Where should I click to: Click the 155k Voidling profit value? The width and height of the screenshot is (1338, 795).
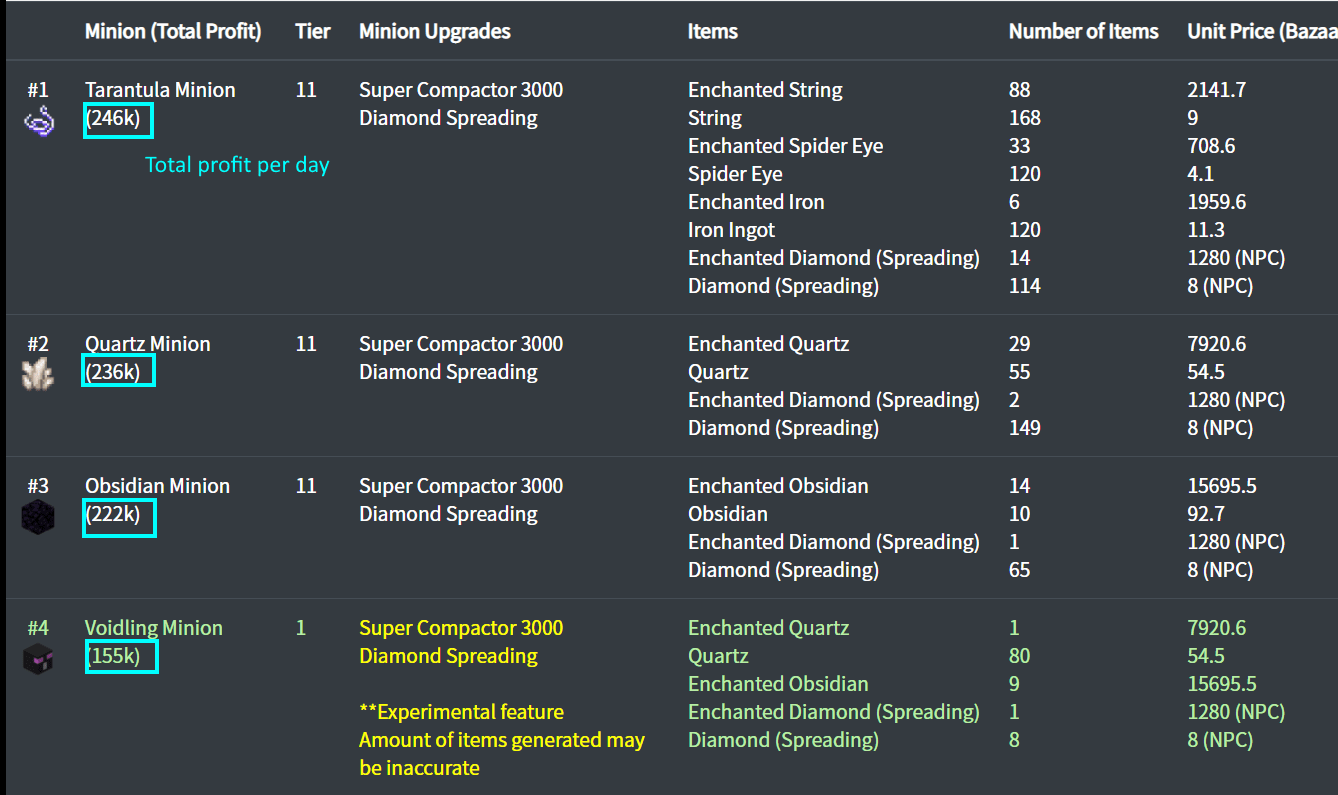120,657
